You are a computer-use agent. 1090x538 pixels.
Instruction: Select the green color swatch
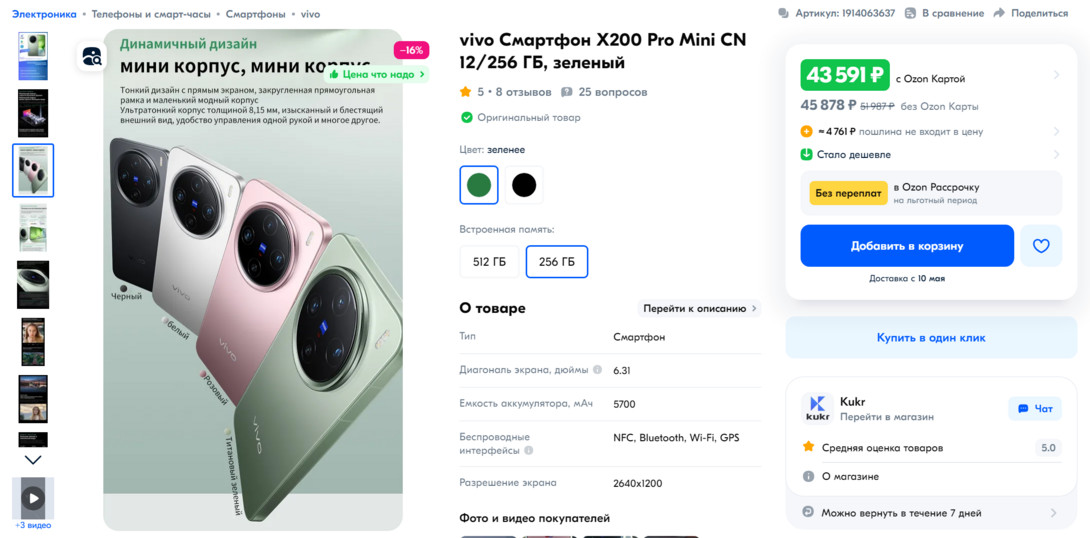tap(479, 185)
